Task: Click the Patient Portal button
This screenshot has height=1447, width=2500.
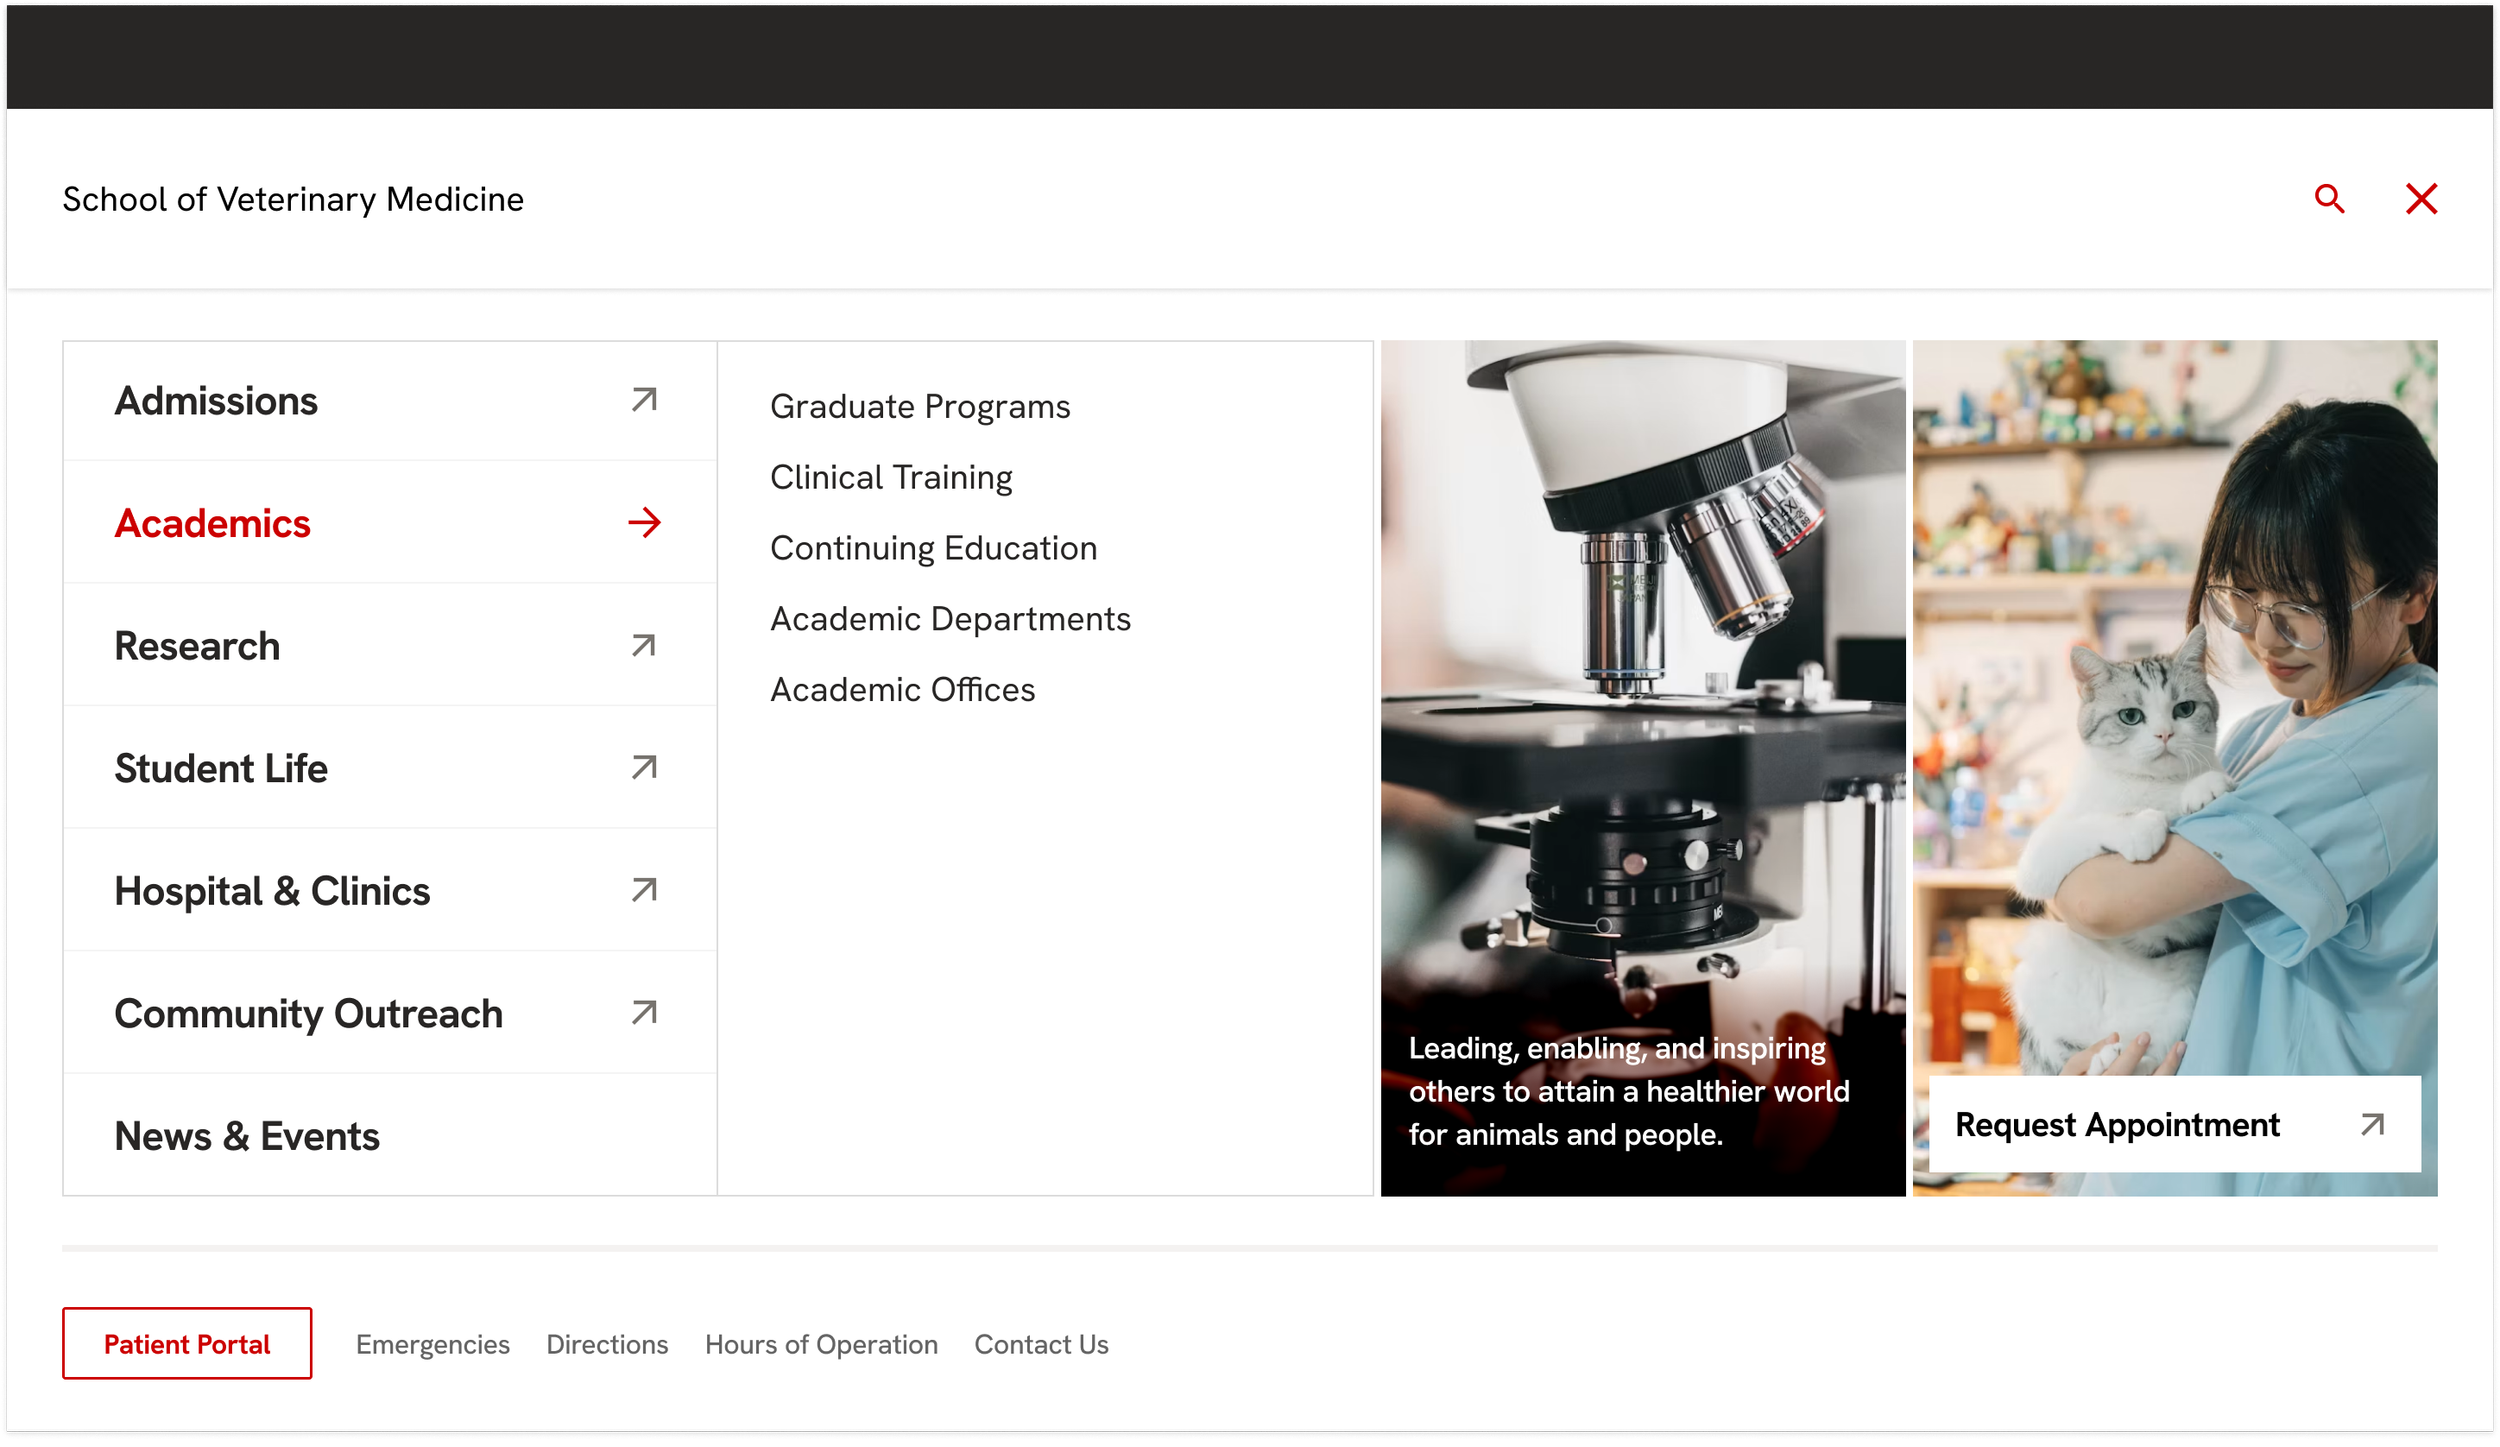Action: tap(187, 1344)
